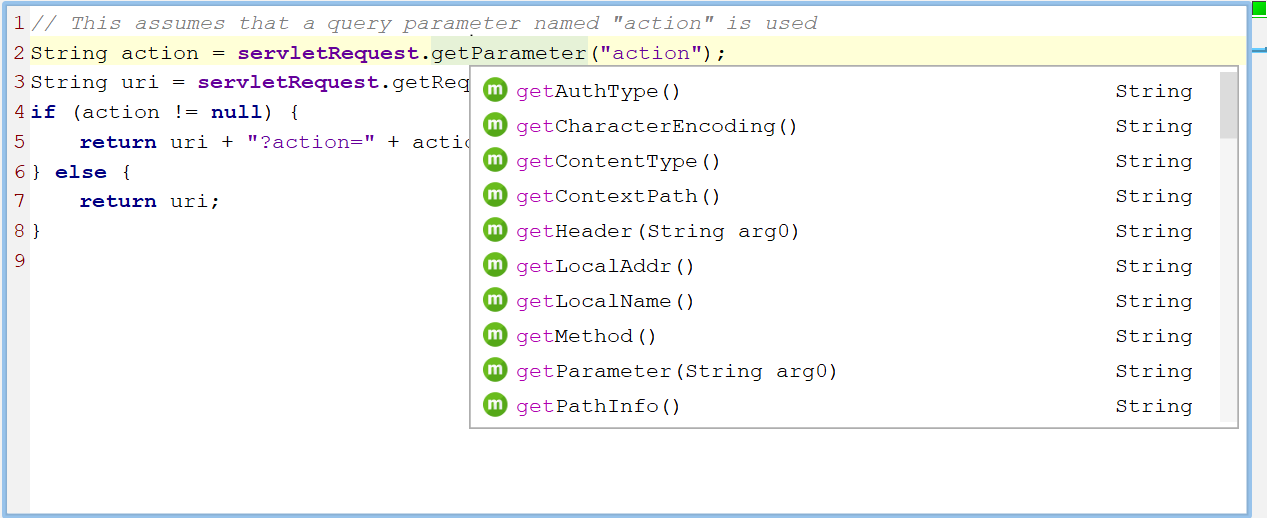
Task: Choose getContextPath() in the completion popup
Action: [x=618, y=196]
